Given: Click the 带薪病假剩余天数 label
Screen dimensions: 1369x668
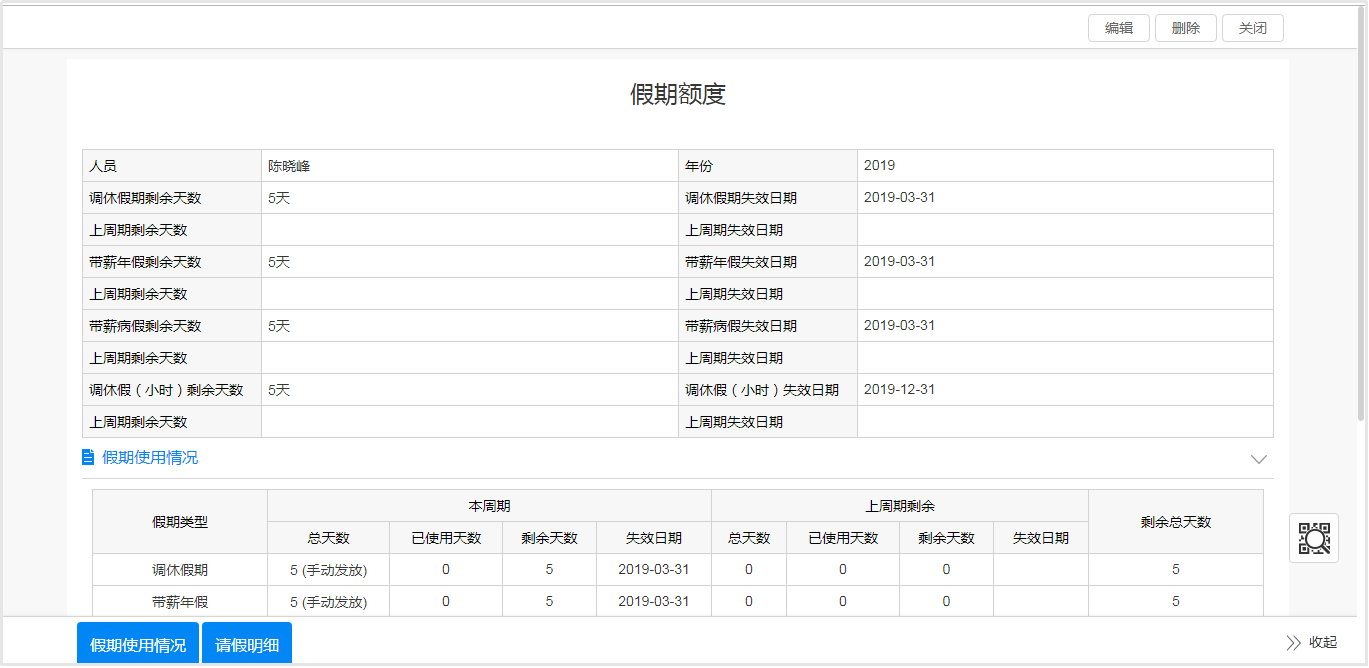Looking at the screenshot, I should tap(145, 326).
